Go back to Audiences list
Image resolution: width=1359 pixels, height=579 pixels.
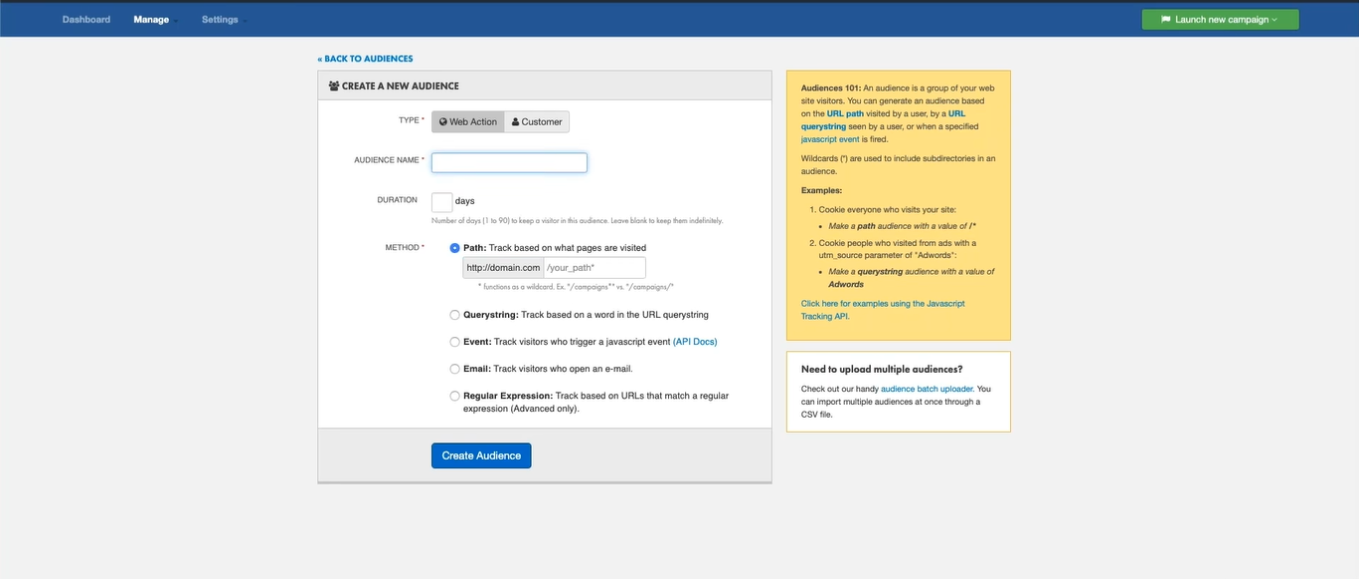(x=365, y=59)
